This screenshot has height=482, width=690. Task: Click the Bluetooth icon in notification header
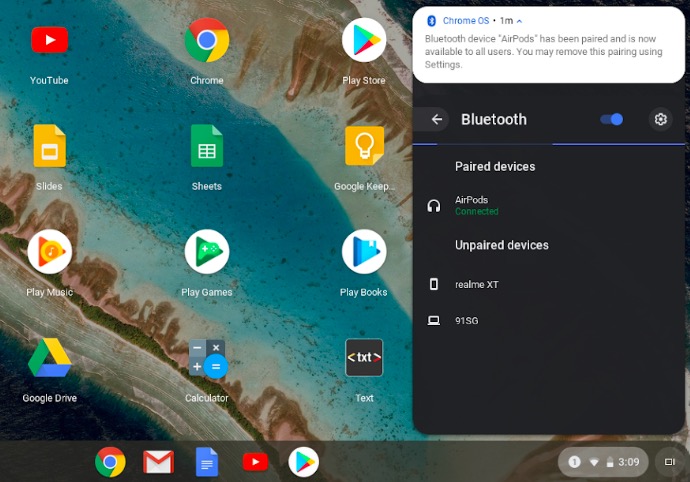point(432,21)
